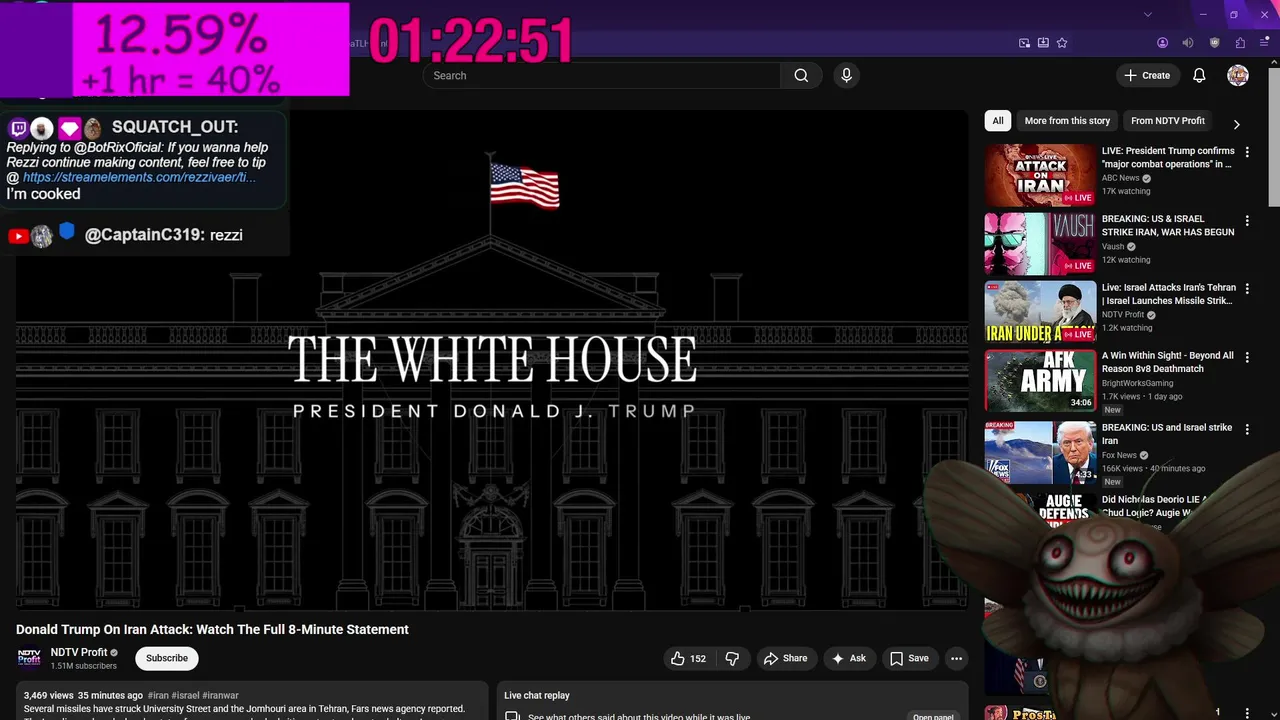Open the AFK Army video thumbnail
Viewport: 1280px width, 720px height.
pos(1040,380)
